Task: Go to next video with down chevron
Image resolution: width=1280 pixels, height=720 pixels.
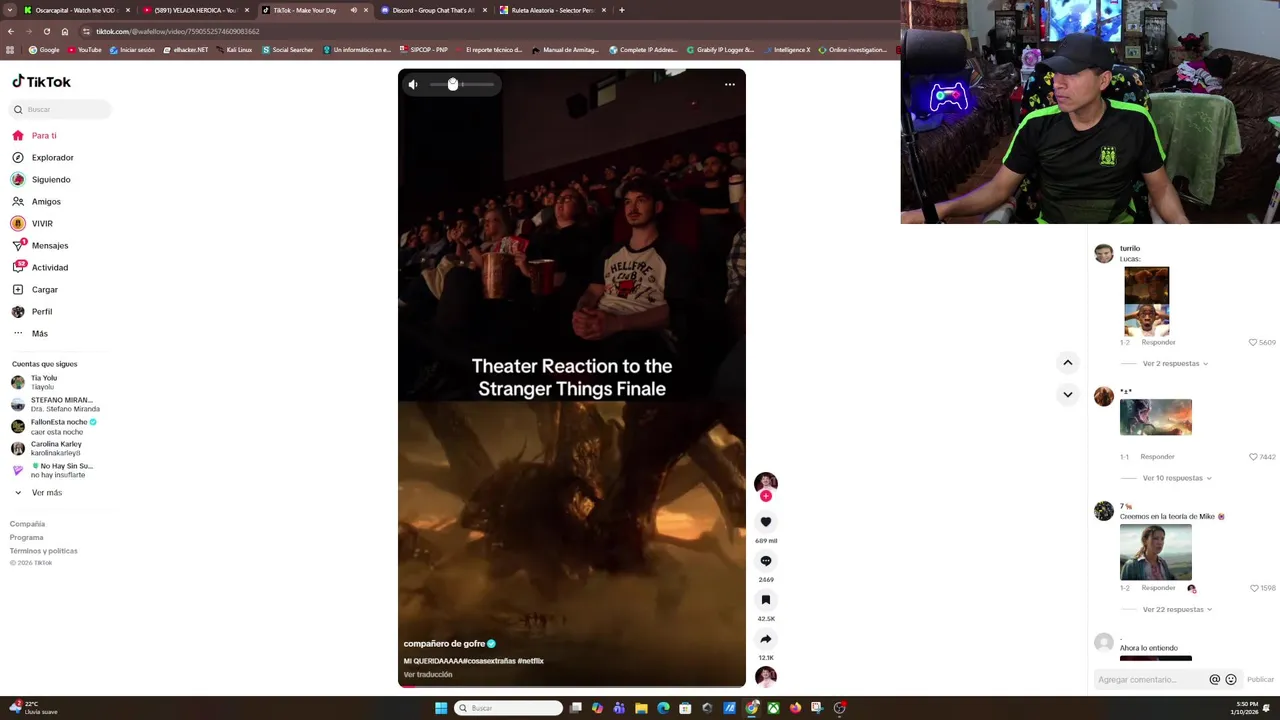Action: (1068, 395)
